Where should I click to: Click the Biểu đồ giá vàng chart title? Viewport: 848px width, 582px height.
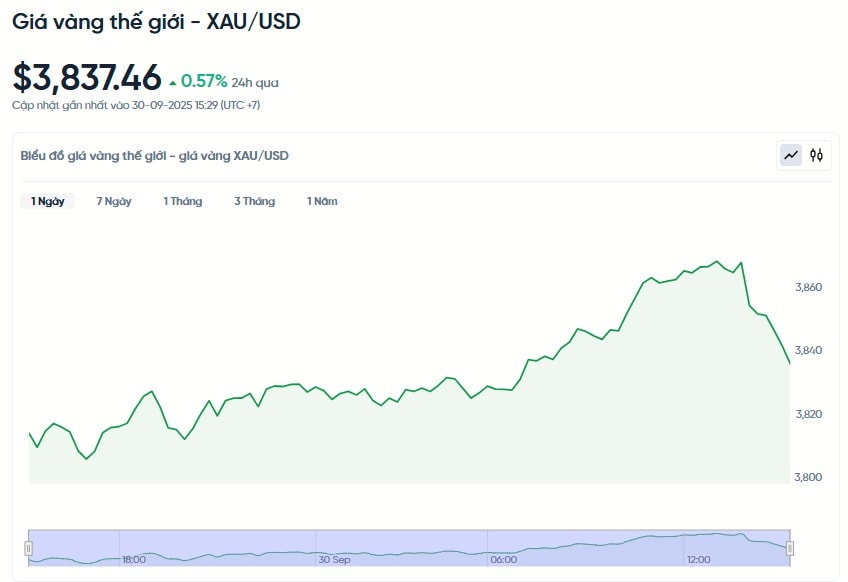pyautogui.click(x=155, y=155)
